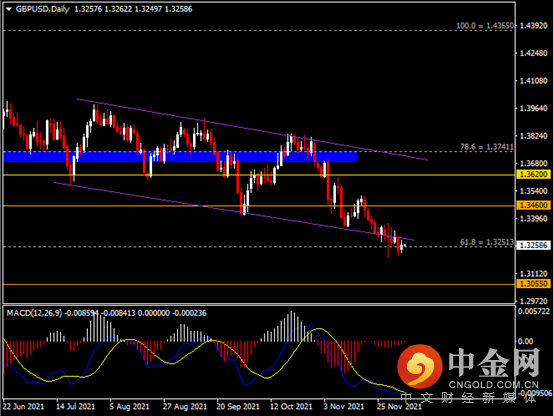
Task: Click the 0.005722 MACD axis label
Action: pos(534,311)
